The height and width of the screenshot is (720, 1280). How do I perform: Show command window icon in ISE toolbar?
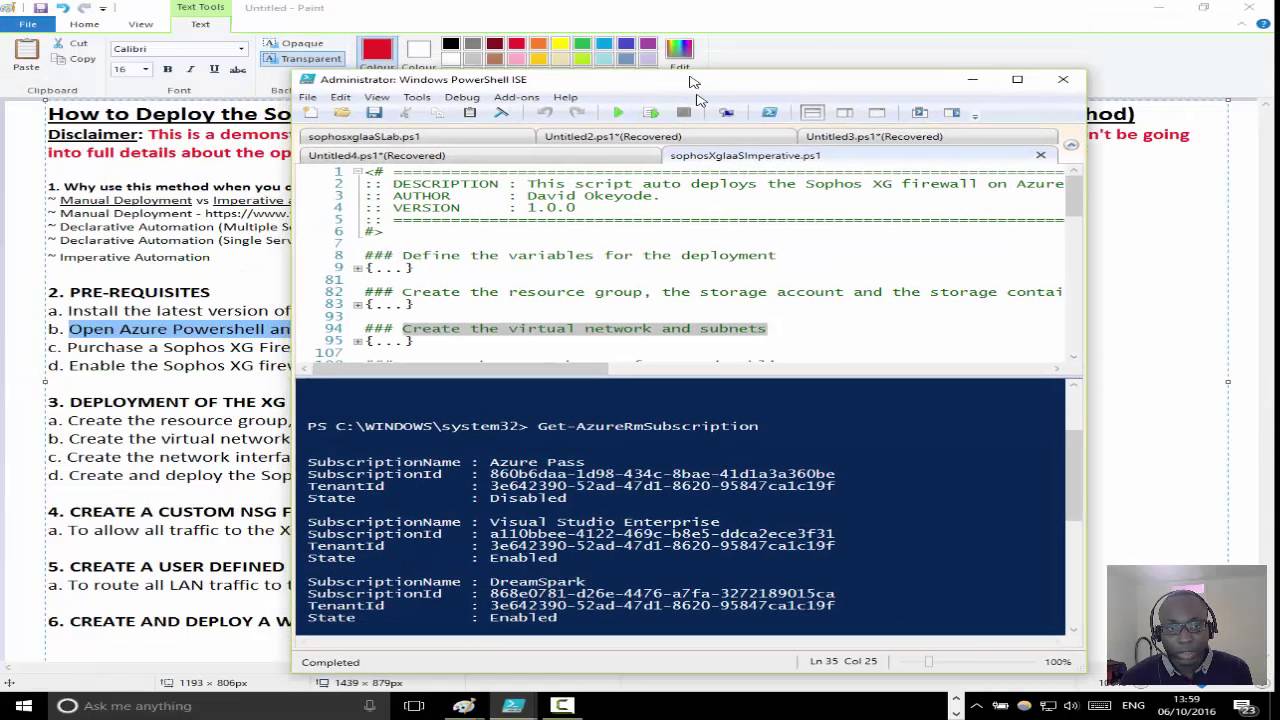coord(920,113)
